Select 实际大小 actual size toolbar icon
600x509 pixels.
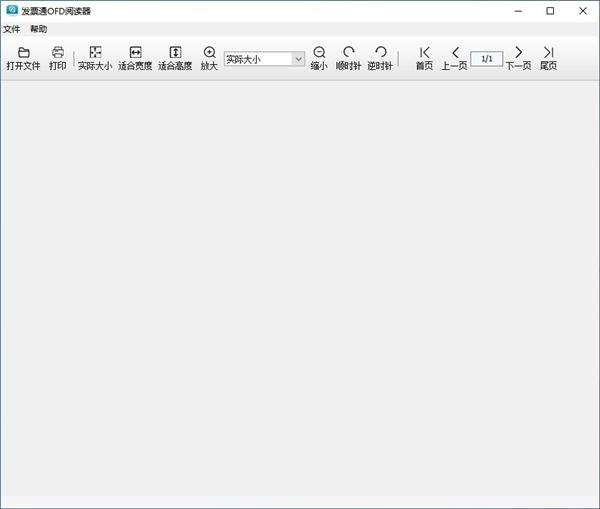coord(95,52)
